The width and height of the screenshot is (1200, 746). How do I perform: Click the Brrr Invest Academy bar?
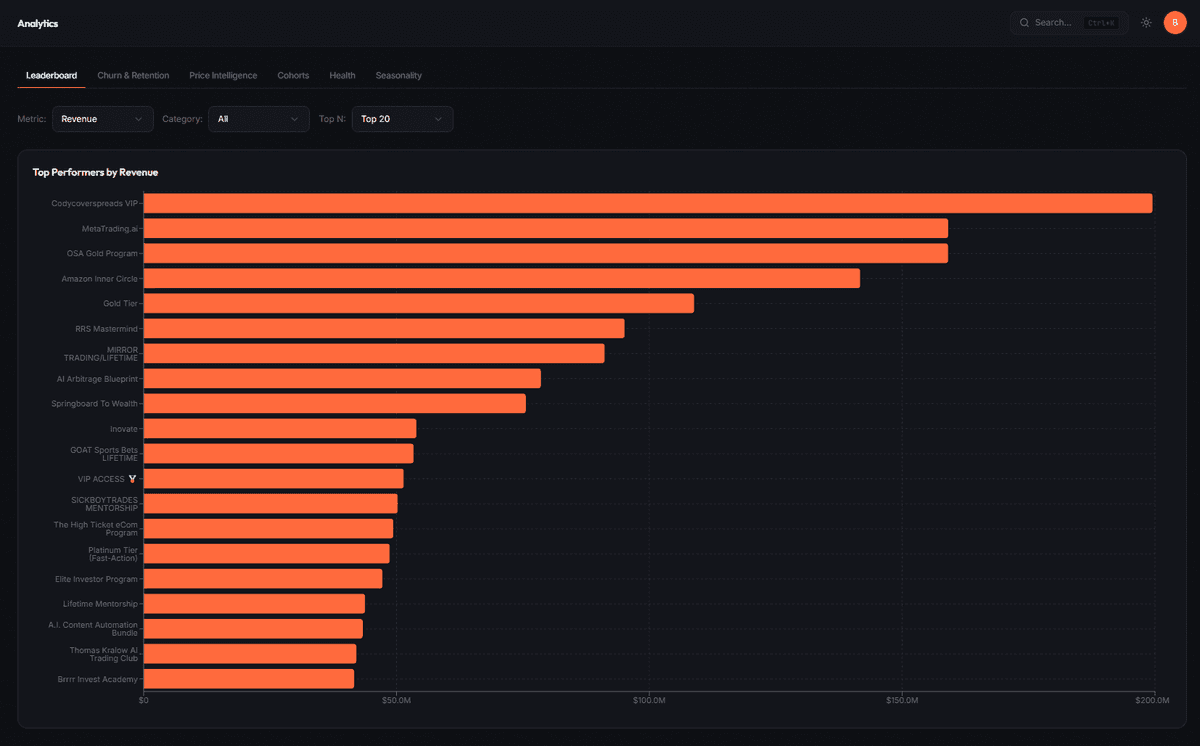coord(248,678)
